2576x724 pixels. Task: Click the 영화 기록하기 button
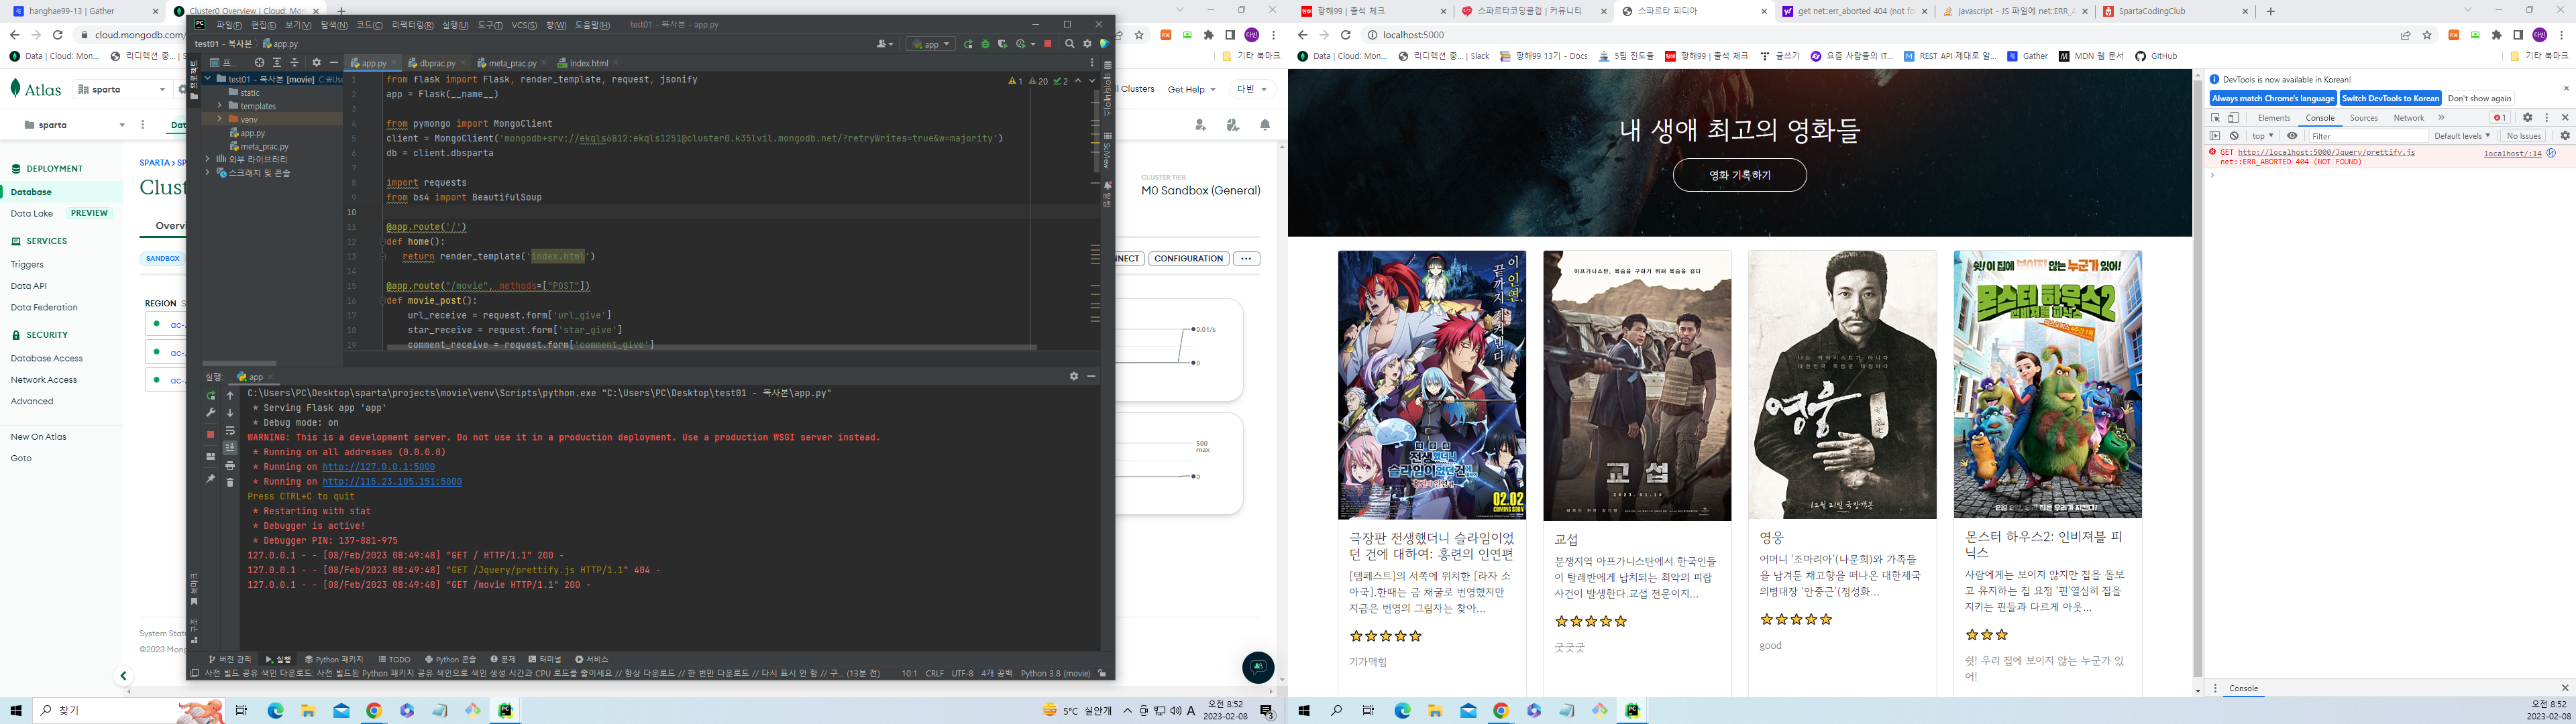pos(1739,175)
